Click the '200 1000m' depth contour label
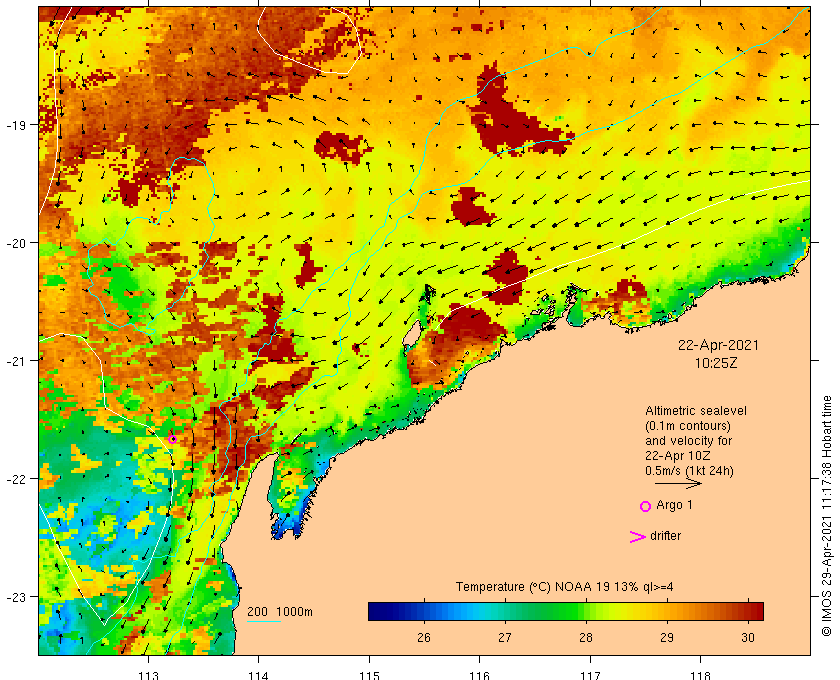This screenshot has height=680, width=840. (x=280, y=612)
